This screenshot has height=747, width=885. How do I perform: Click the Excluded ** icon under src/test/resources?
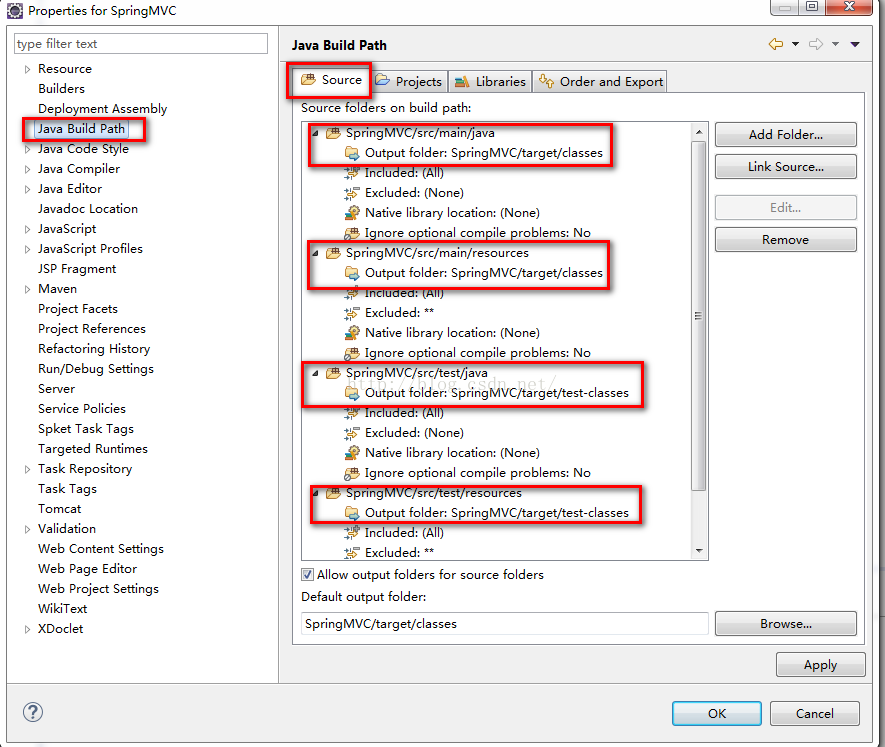352,553
